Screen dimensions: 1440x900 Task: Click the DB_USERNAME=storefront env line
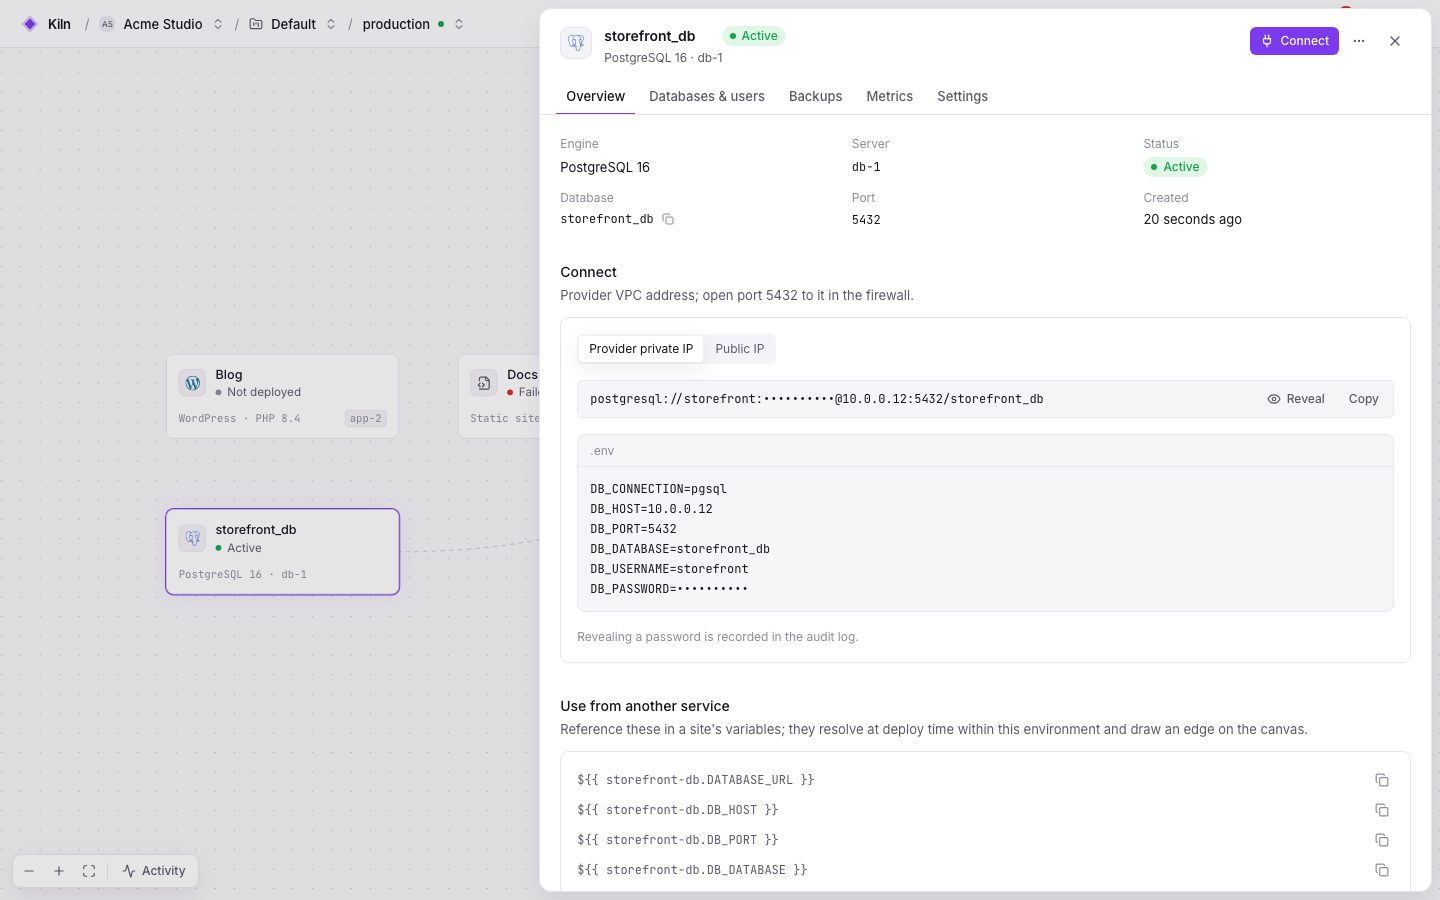click(x=669, y=569)
